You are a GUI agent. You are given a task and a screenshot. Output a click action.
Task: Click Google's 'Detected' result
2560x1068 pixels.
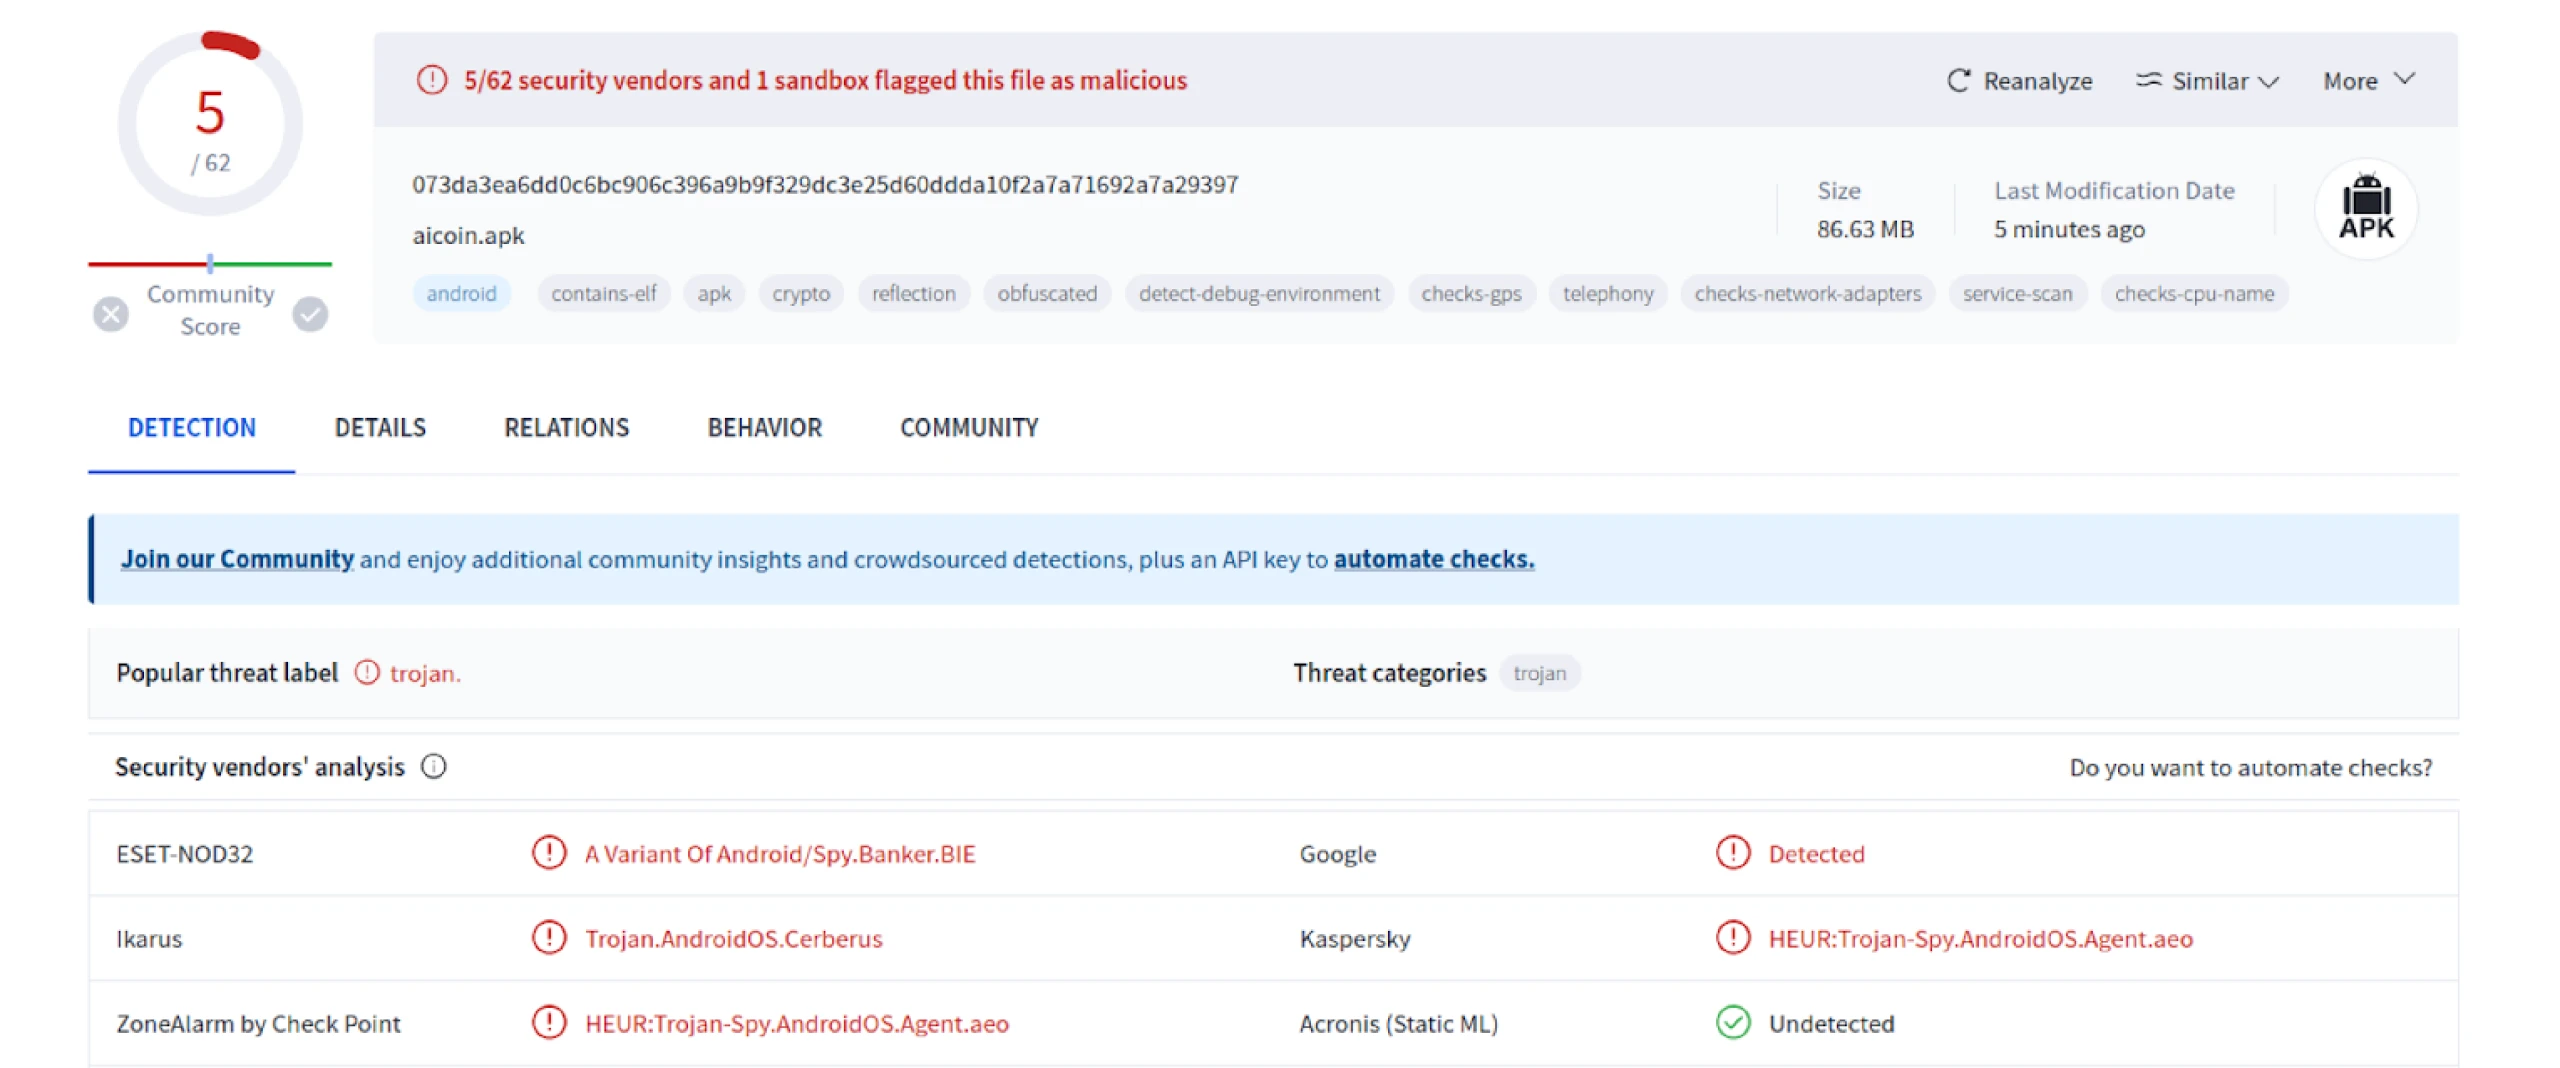point(1816,854)
